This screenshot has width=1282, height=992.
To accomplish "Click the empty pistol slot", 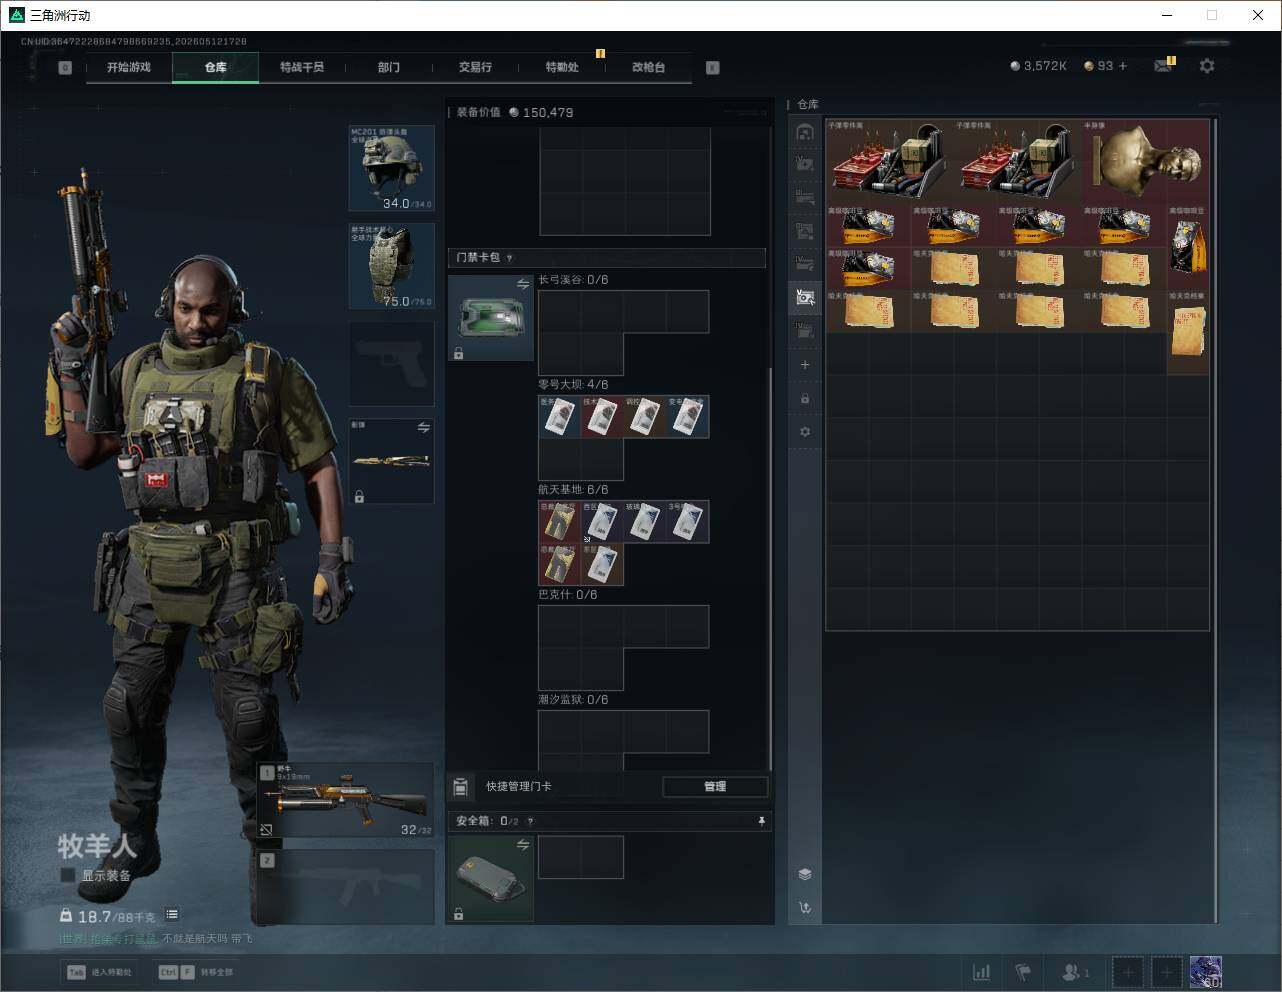I will point(391,364).
